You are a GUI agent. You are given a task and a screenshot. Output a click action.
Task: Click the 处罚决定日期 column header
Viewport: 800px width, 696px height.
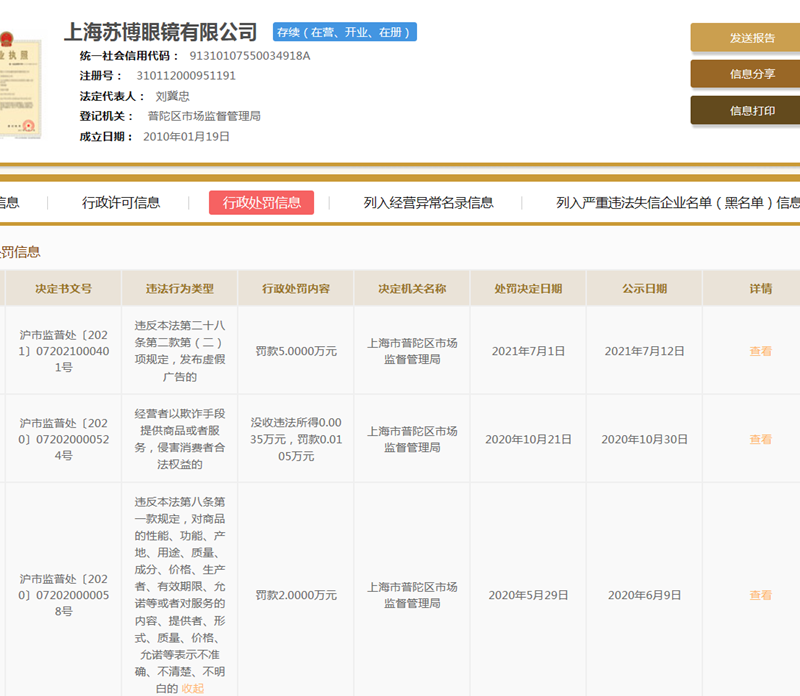click(528, 289)
